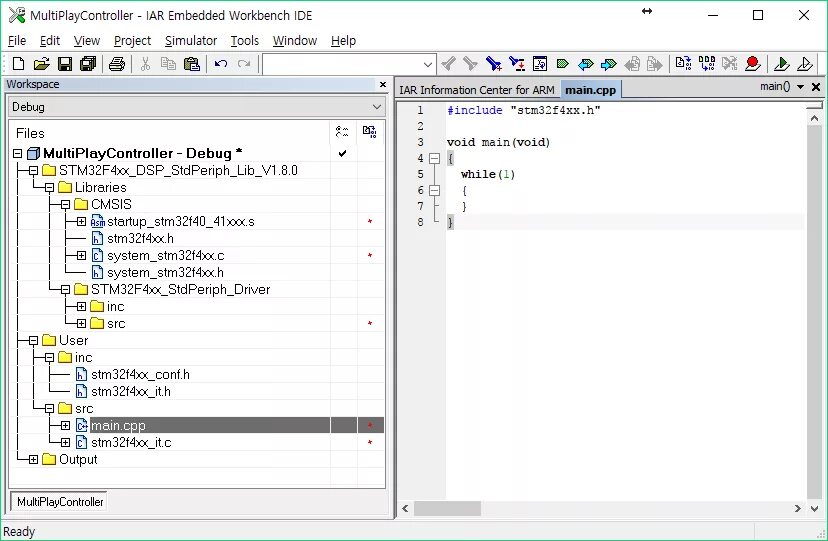The image size is (828, 541).
Task: Click the Copy icon in the toolbar
Action: (x=168, y=64)
